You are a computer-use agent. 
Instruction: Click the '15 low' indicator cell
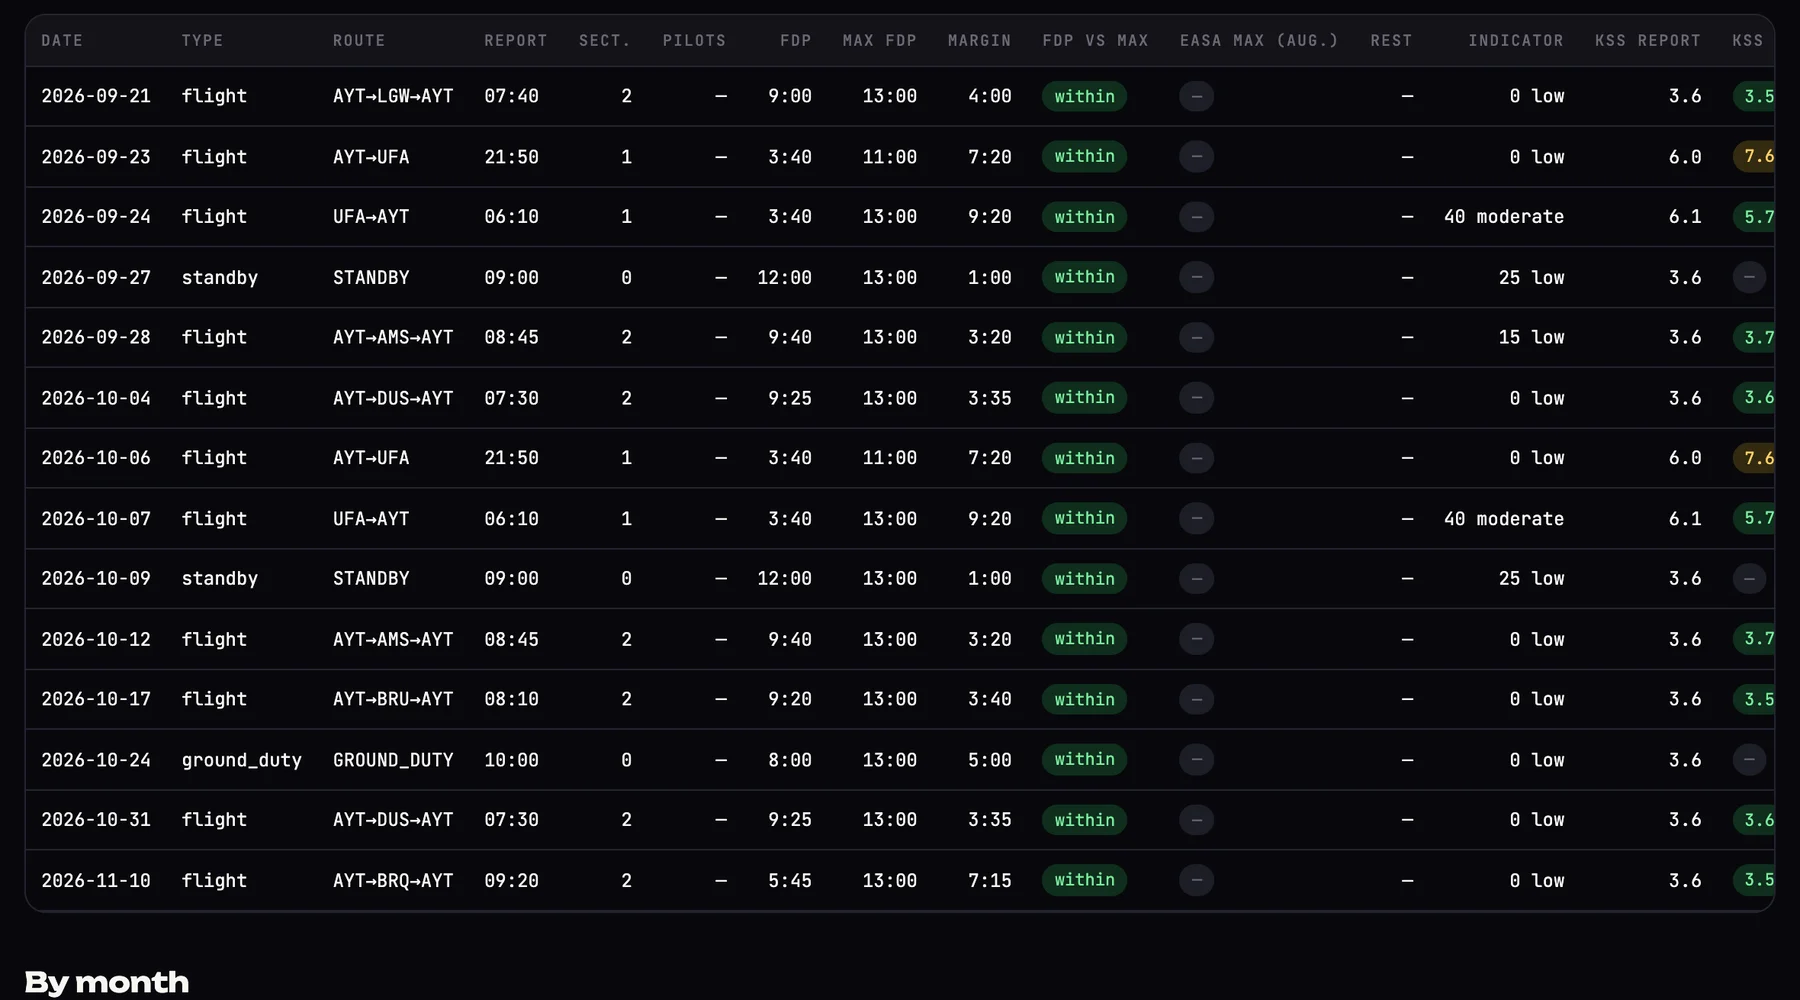[x=1531, y=338]
